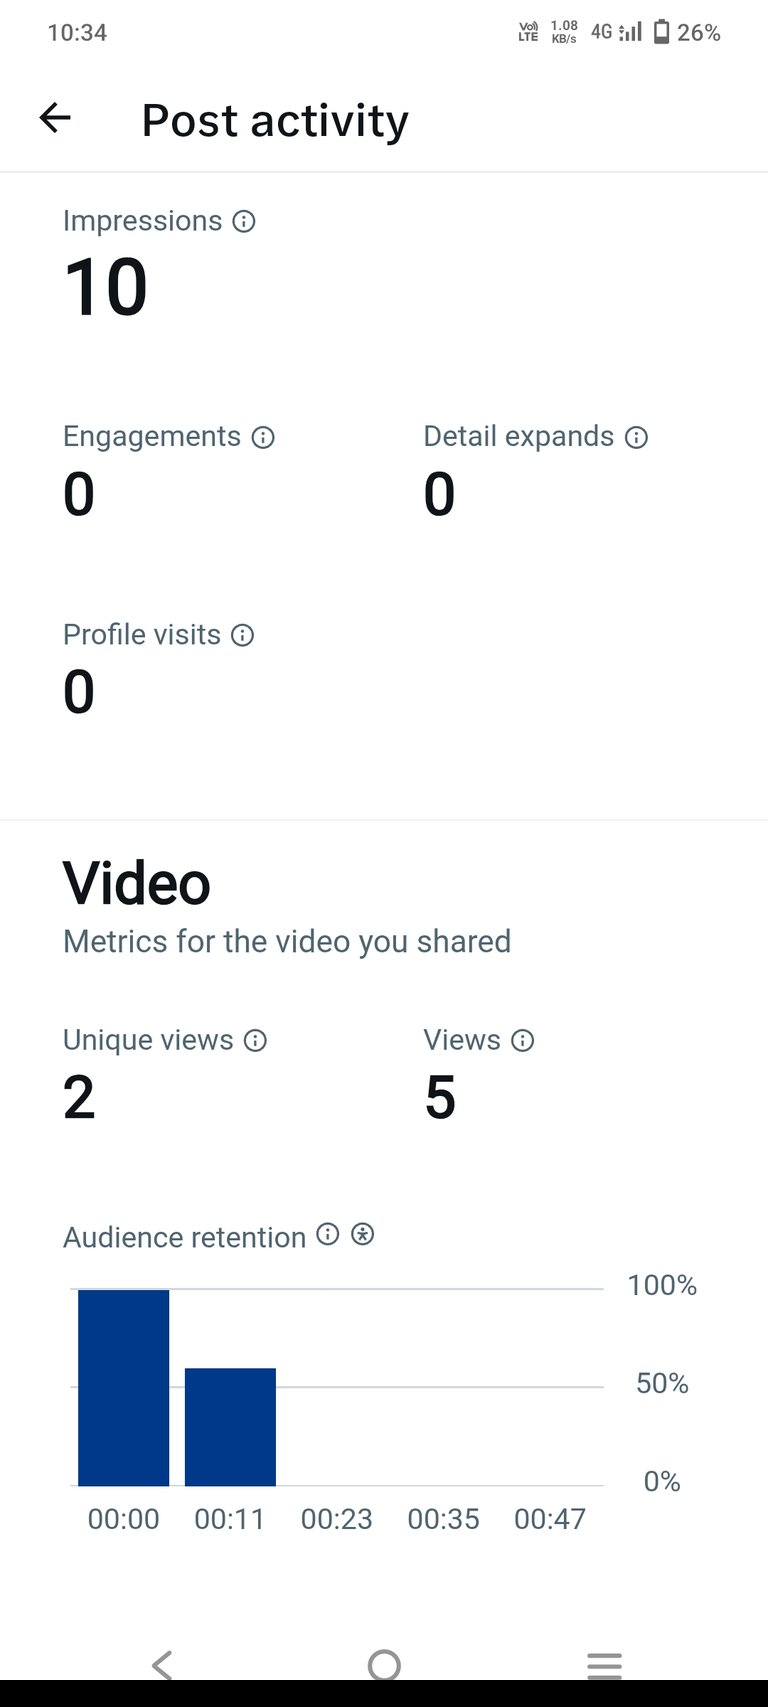Image resolution: width=768 pixels, height=1707 pixels.
Task: Tap the 00:47 timestamp on chart axis
Action: tap(550, 1519)
